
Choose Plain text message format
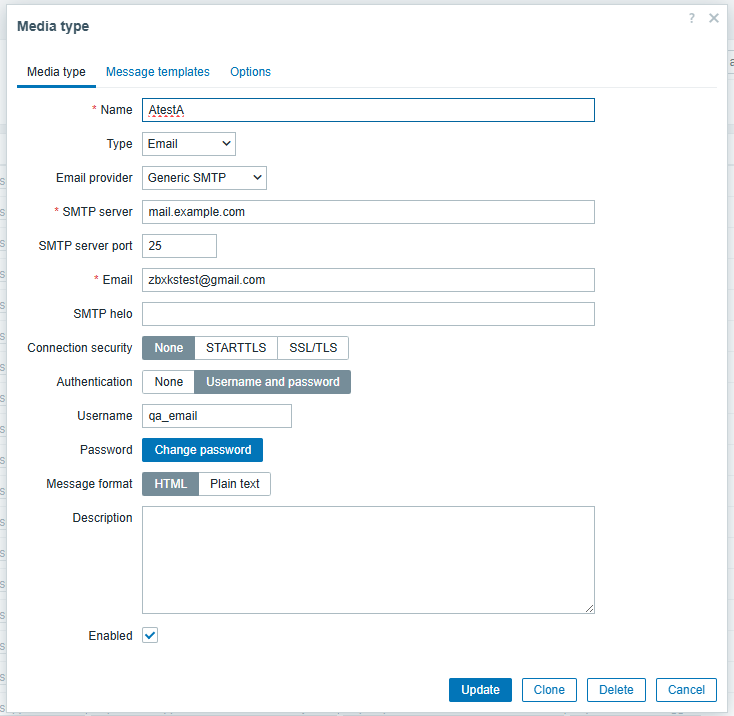pyautogui.click(x=235, y=484)
